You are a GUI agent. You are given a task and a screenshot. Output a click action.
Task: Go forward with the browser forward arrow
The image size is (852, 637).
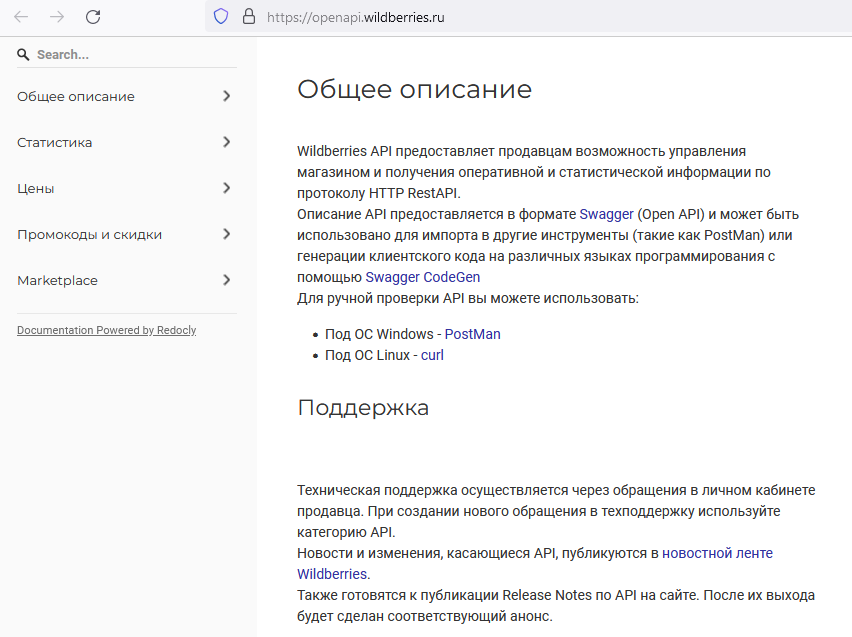tap(57, 17)
